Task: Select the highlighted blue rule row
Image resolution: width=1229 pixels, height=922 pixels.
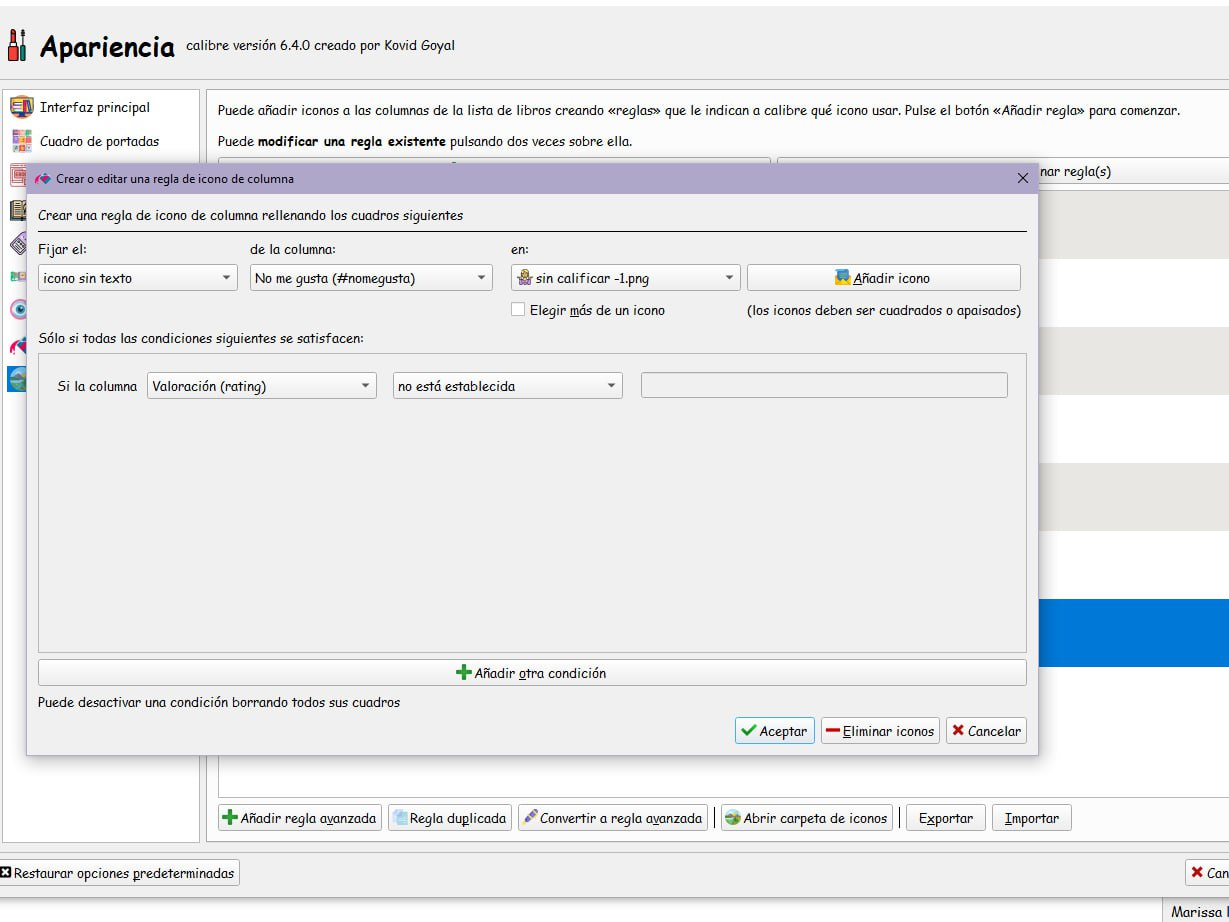Action: coord(1134,633)
